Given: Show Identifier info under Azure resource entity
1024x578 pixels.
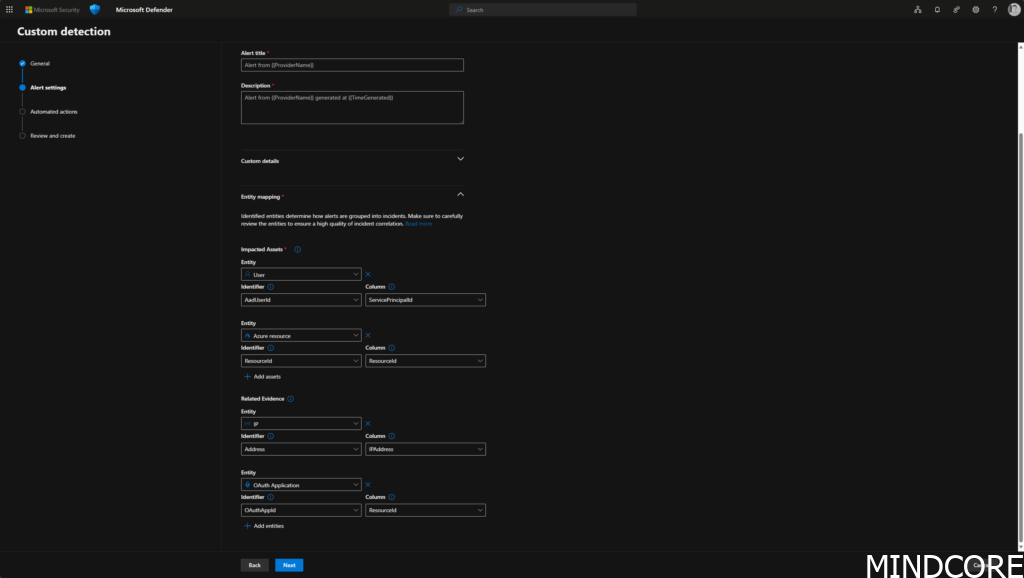Looking at the screenshot, I should [270, 348].
